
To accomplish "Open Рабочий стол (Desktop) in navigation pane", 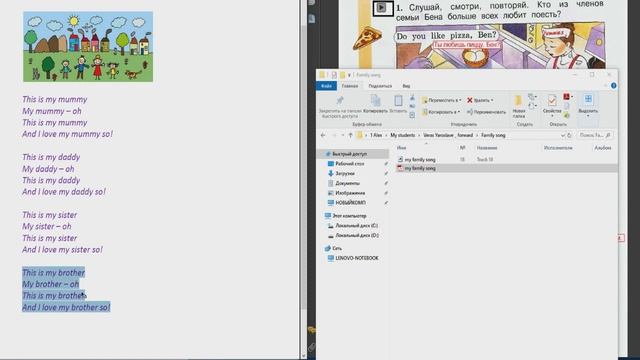I will pyautogui.click(x=350, y=164).
